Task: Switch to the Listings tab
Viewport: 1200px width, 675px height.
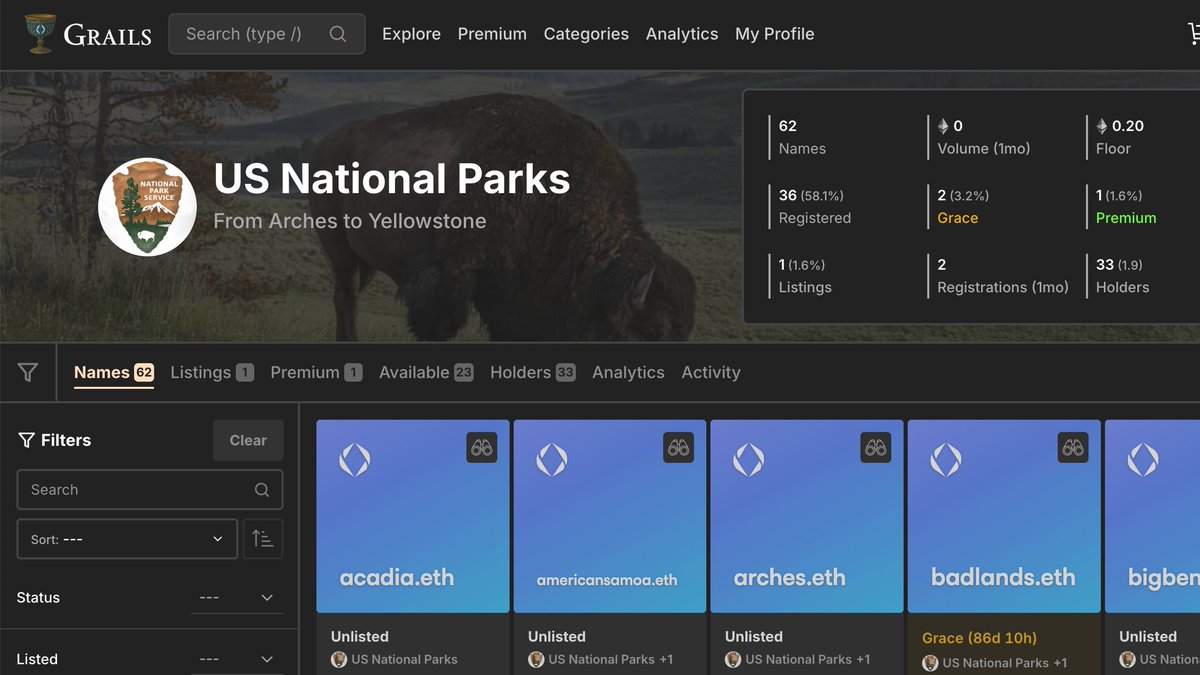Action: coord(212,372)
